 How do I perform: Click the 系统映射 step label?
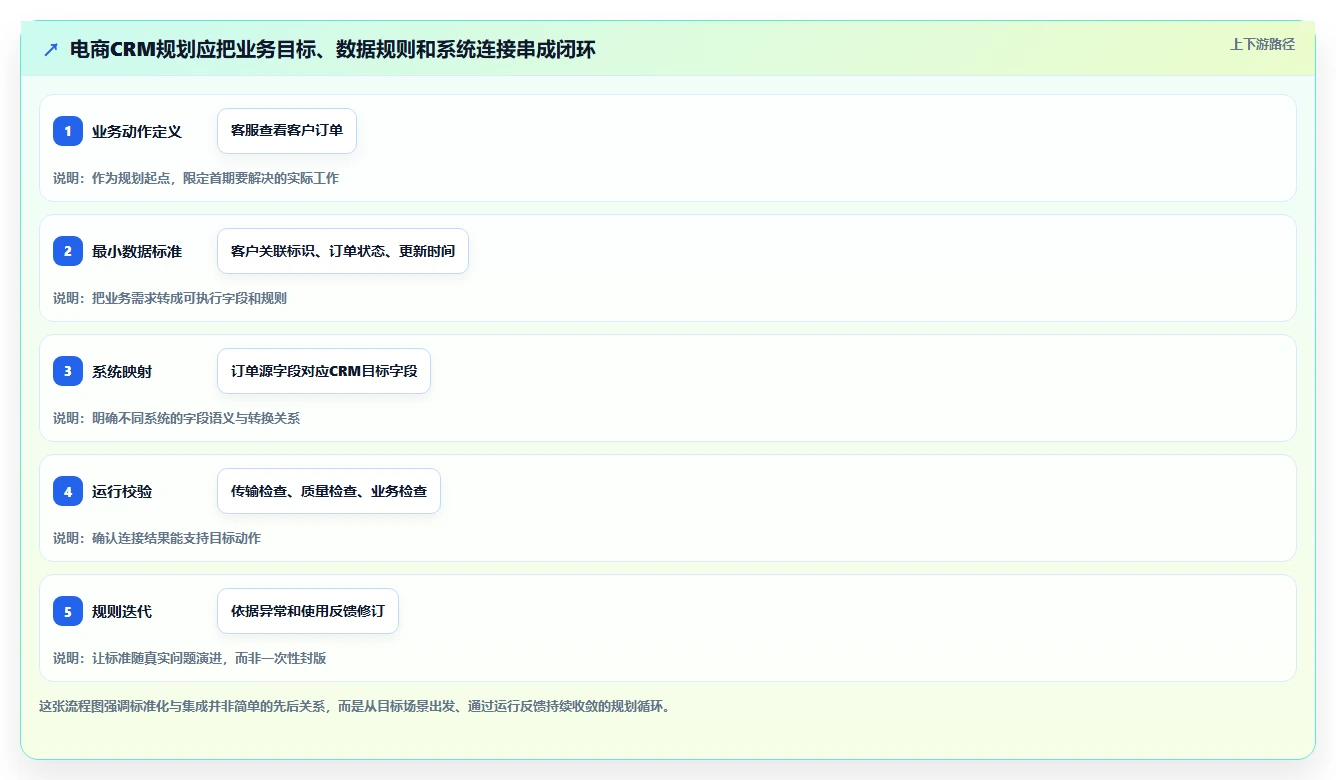point(122,371)
